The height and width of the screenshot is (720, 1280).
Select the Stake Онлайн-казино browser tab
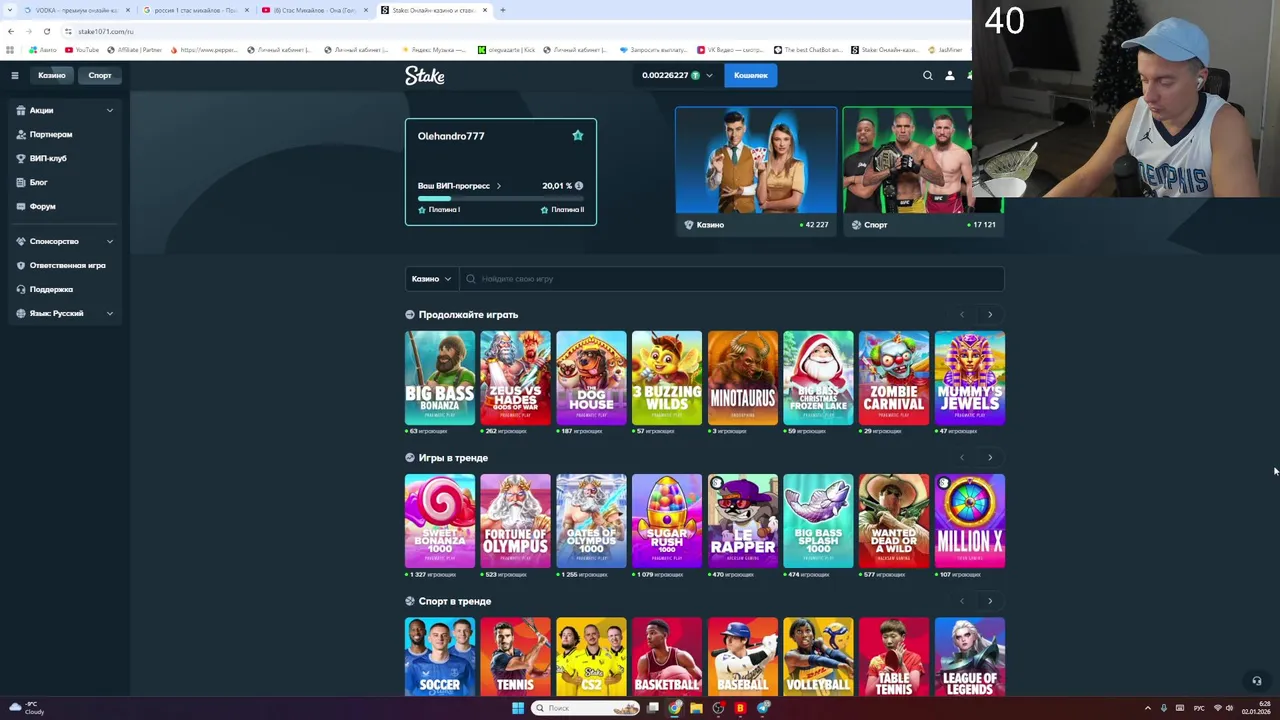click(x=434, y=10)
